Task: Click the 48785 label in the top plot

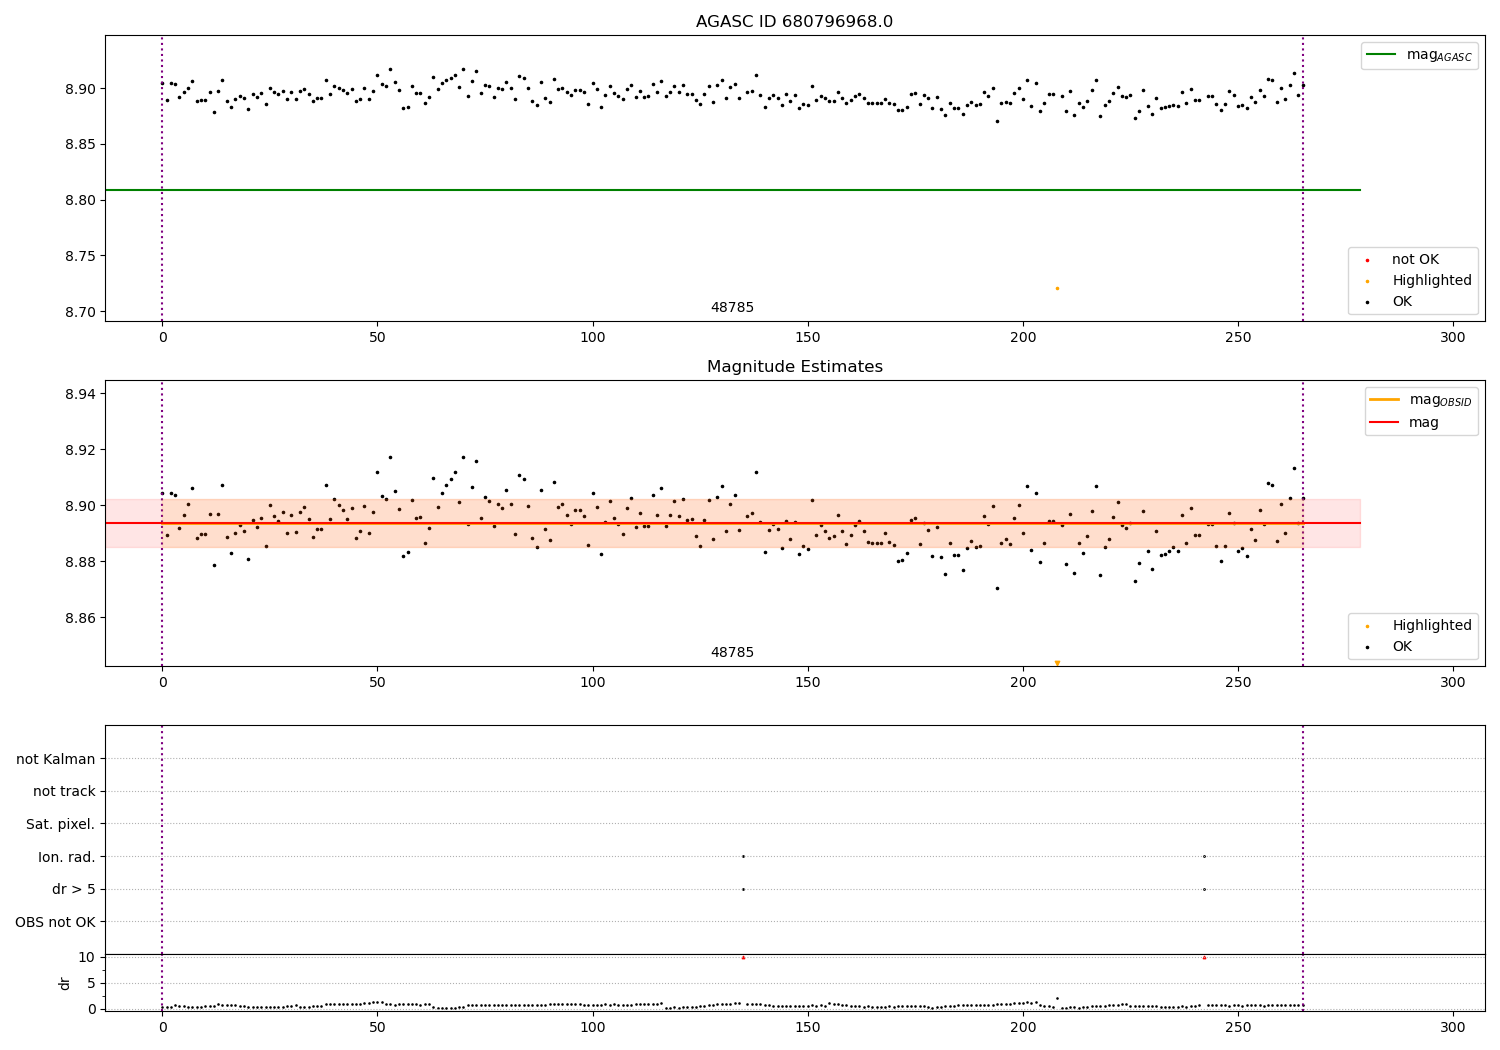Action: pyautogui.click(x=732, y=308)
